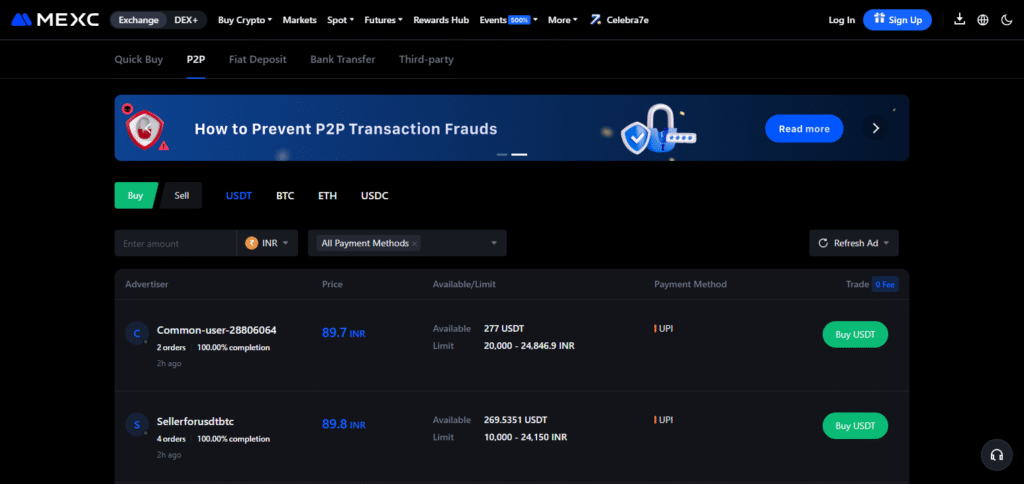Open the payment methods dropdown arrow
1024x484 pixels.
coord(494,243)
